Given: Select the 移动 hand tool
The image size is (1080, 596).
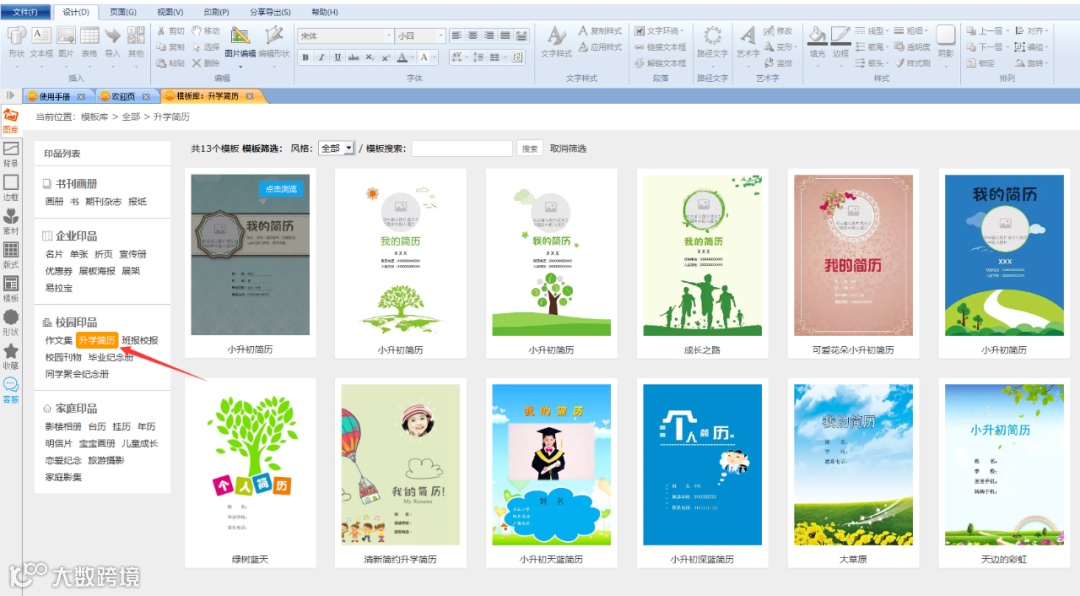Looking at the screenshot, I should 205,31.
